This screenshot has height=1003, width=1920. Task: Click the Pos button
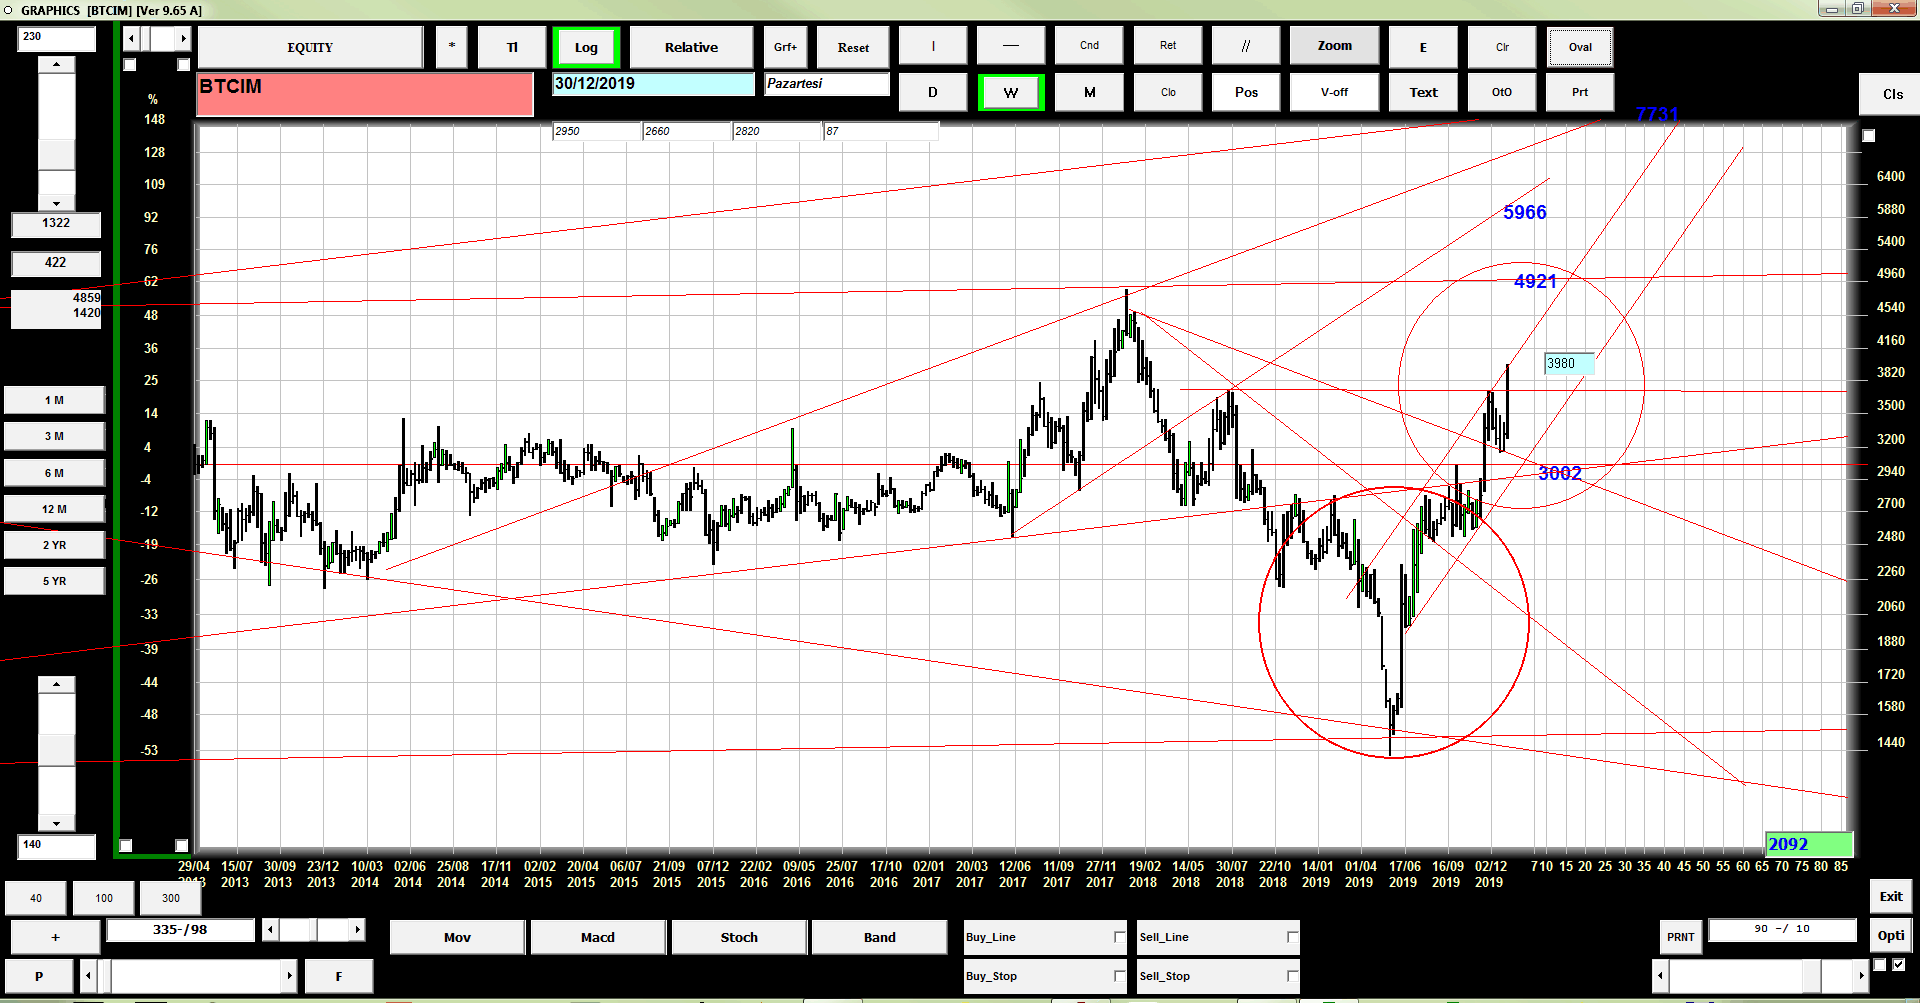pos(1246,92)
